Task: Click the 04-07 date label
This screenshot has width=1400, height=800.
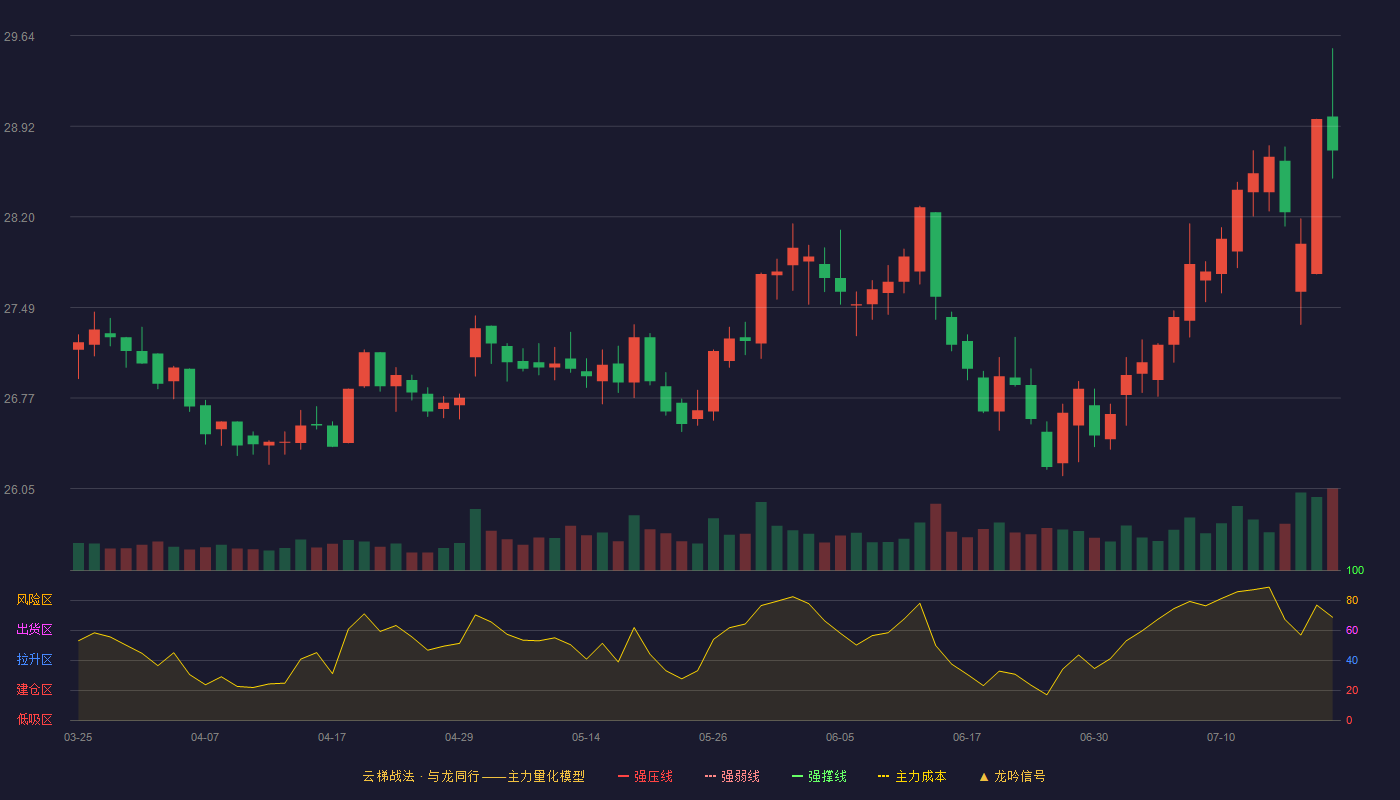Action: click(x=205, y=737)
